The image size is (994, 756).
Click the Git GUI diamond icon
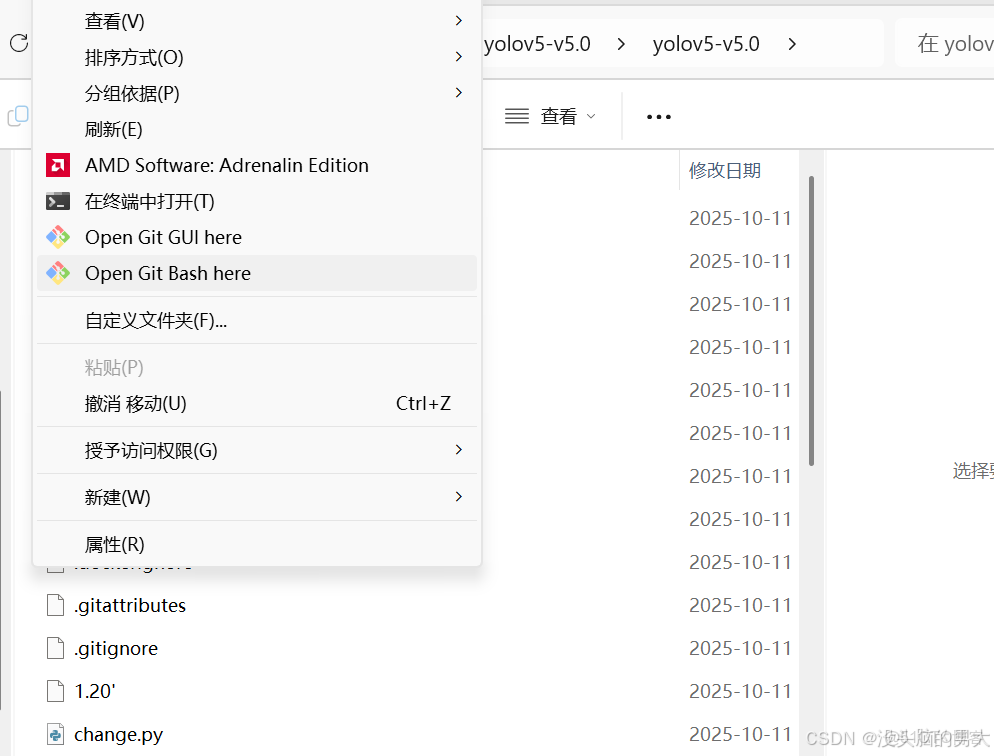coord(57,237)
